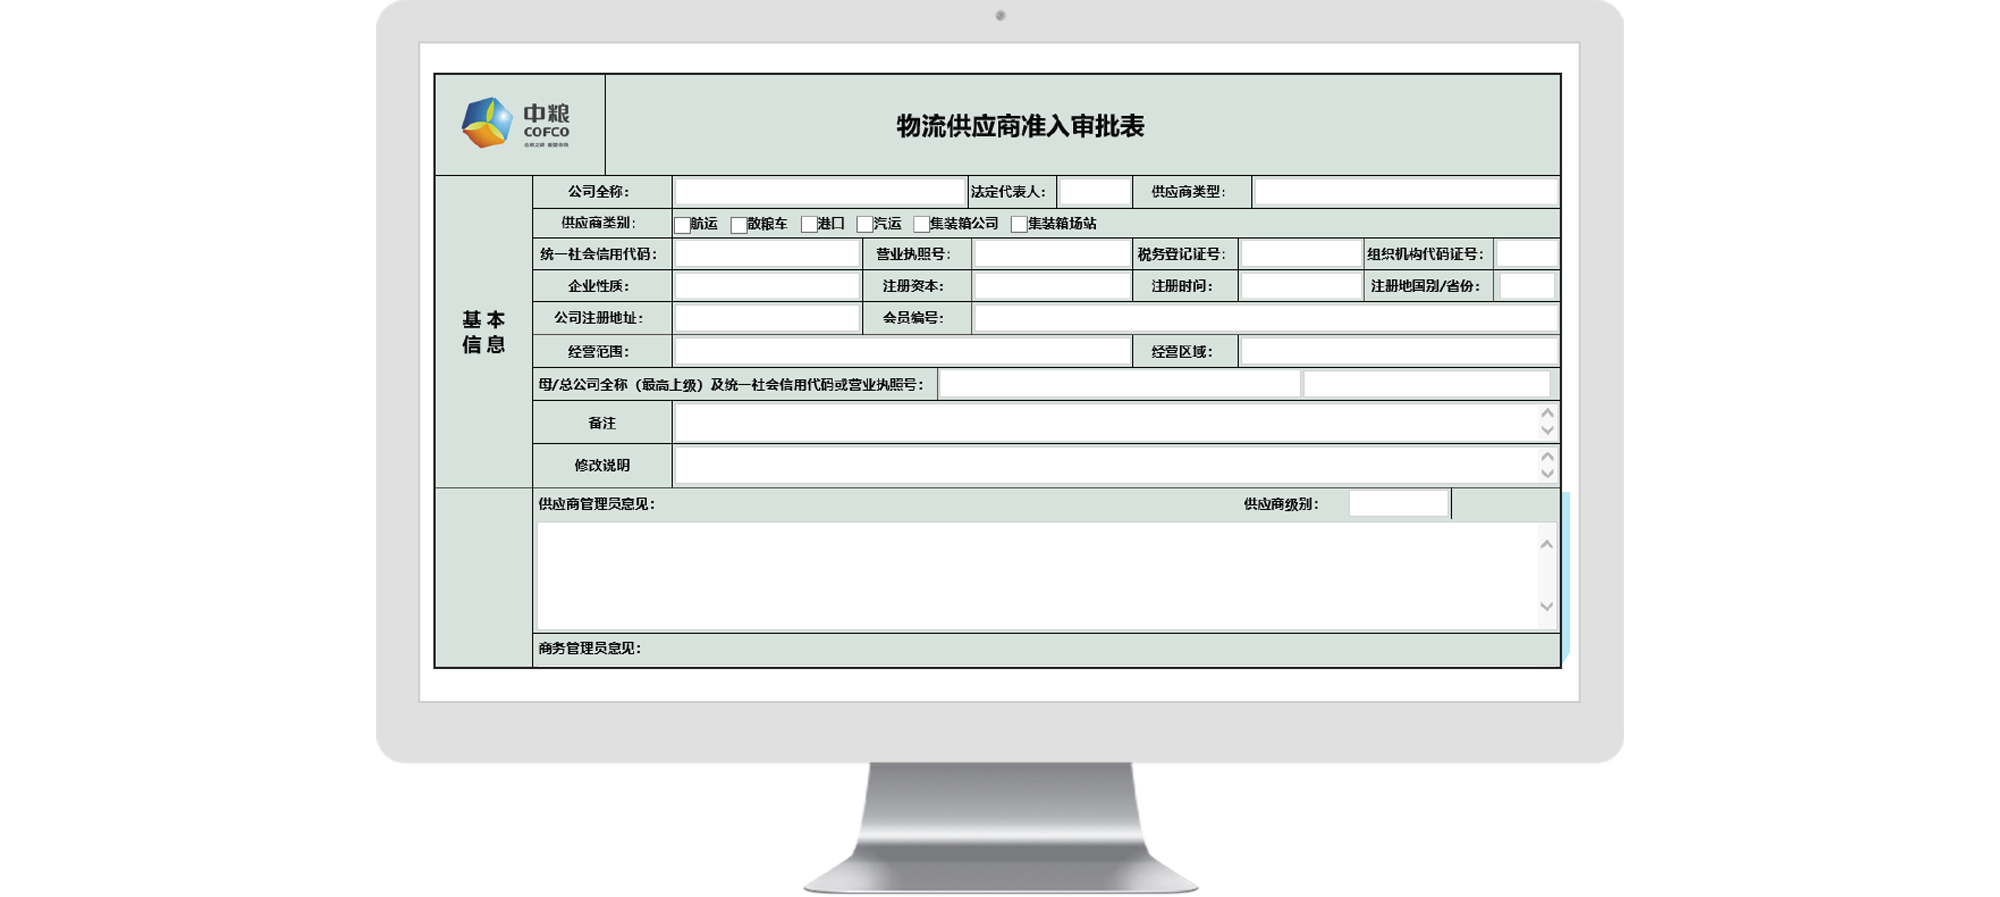This screenshot has height=897, width=2000.
Task: Click the 统一社会信用代码 input field
Action: coord(767,255)
